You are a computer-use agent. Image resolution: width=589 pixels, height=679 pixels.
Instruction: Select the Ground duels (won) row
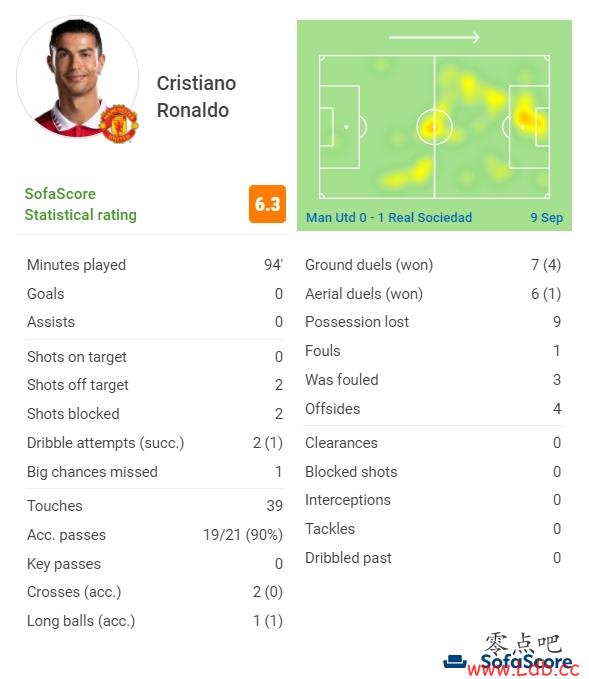[433, 265]
